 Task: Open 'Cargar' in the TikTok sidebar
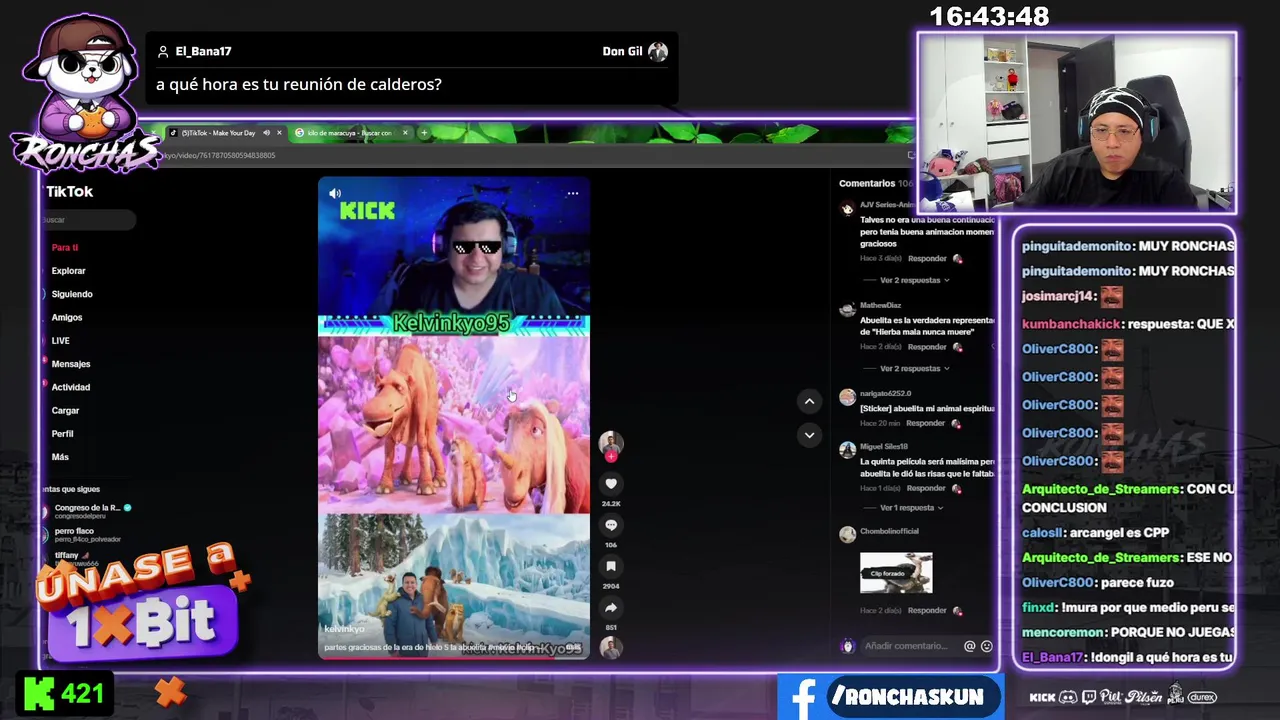tap(65, 410)
